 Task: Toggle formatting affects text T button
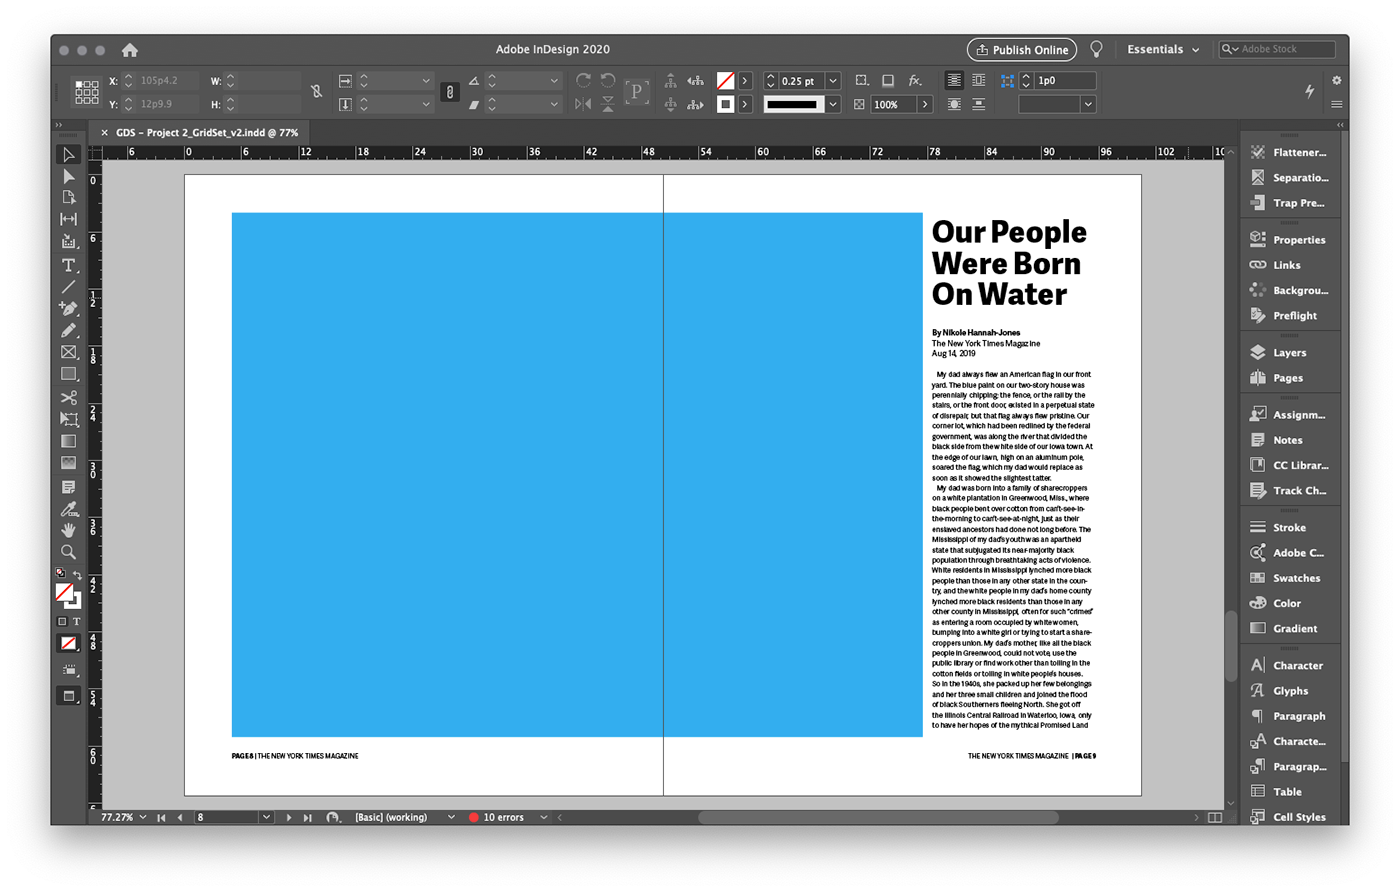click(x=77, y=621)
